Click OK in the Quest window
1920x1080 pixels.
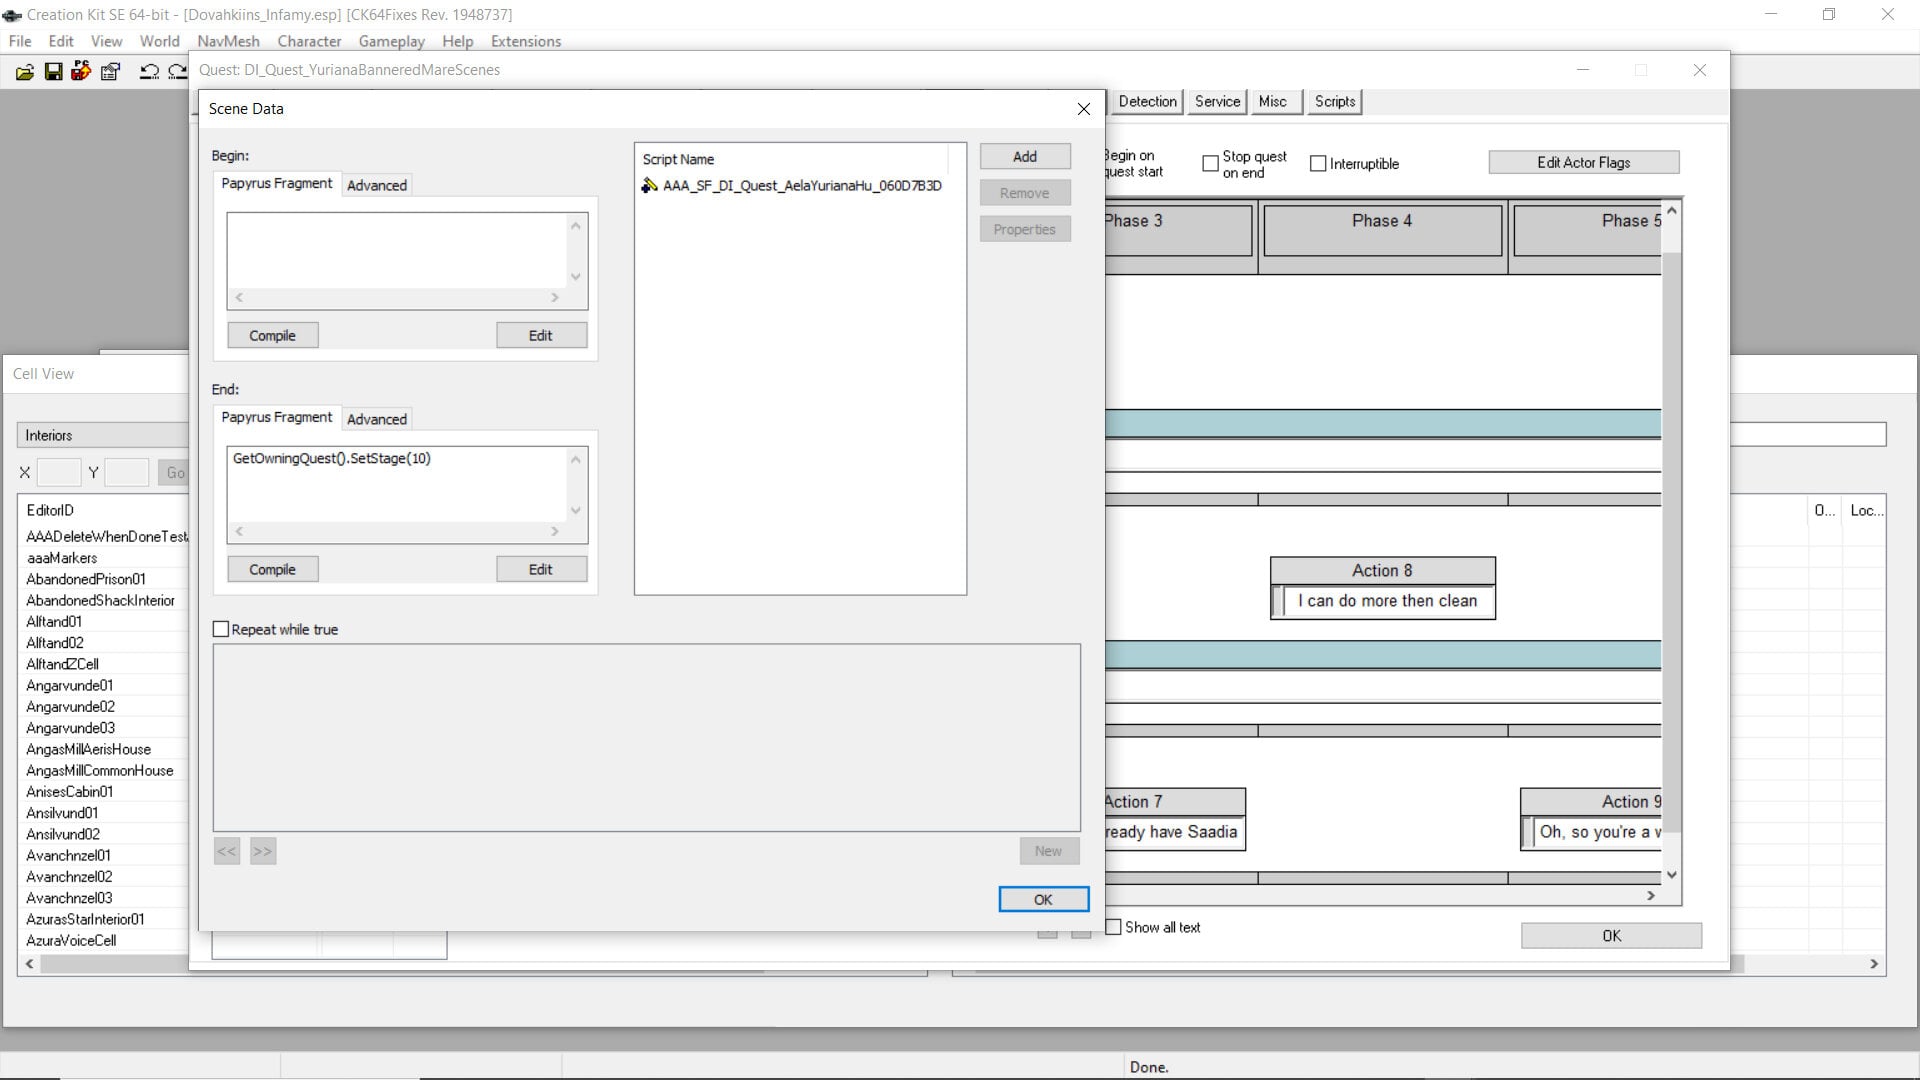pos(1611,935)
